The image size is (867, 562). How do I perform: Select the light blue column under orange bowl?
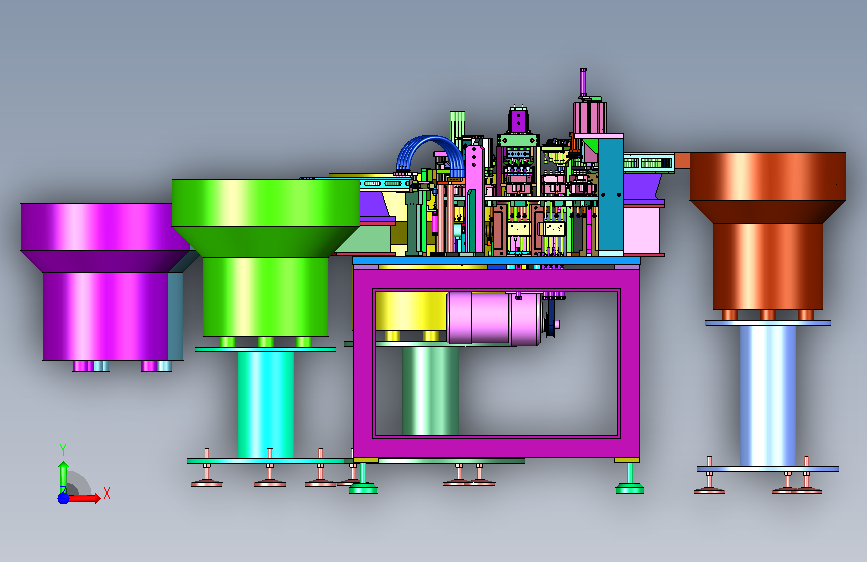[768, 396]
